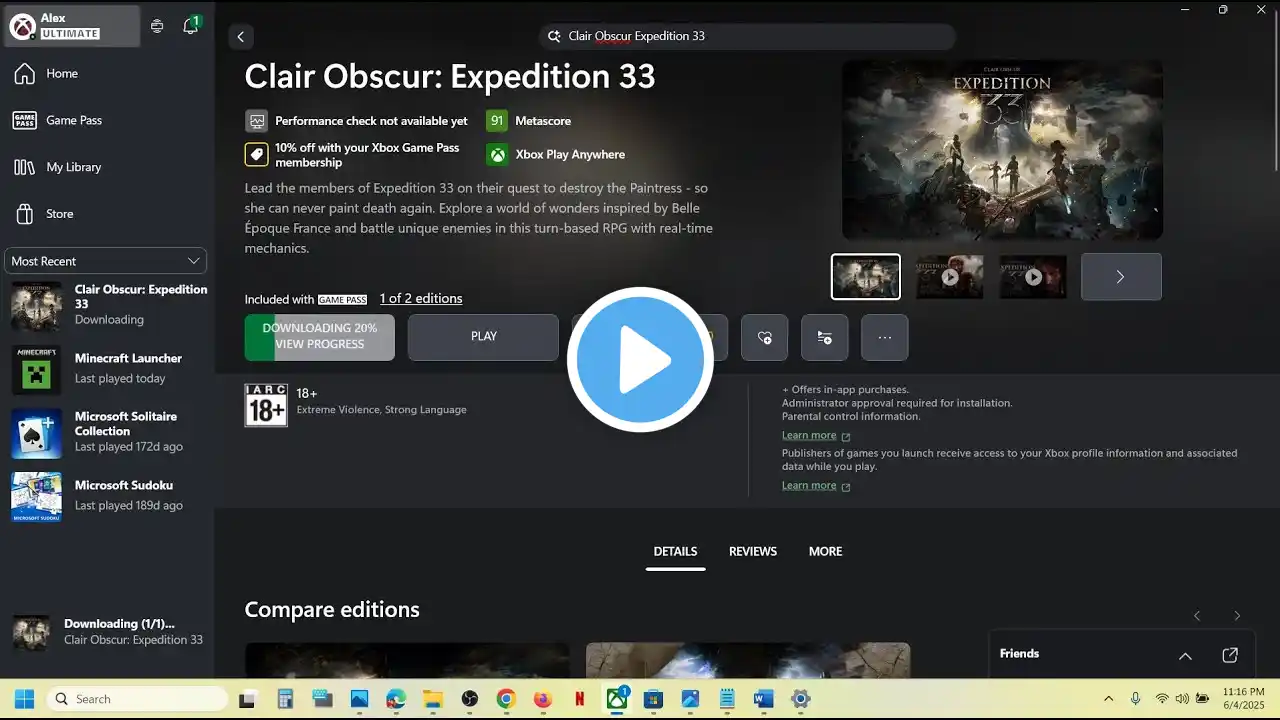Select Microsoft Solitaire Collection in recent list
1280x720 pixels.
108,432
